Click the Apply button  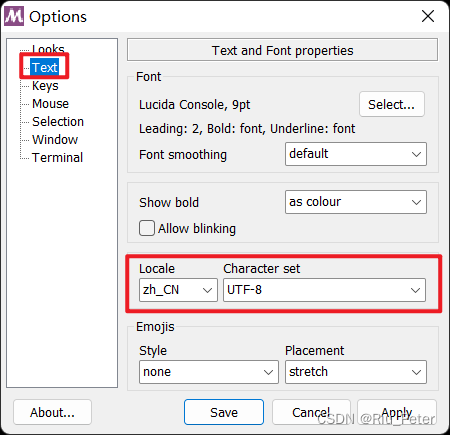(x=397, y=412)
